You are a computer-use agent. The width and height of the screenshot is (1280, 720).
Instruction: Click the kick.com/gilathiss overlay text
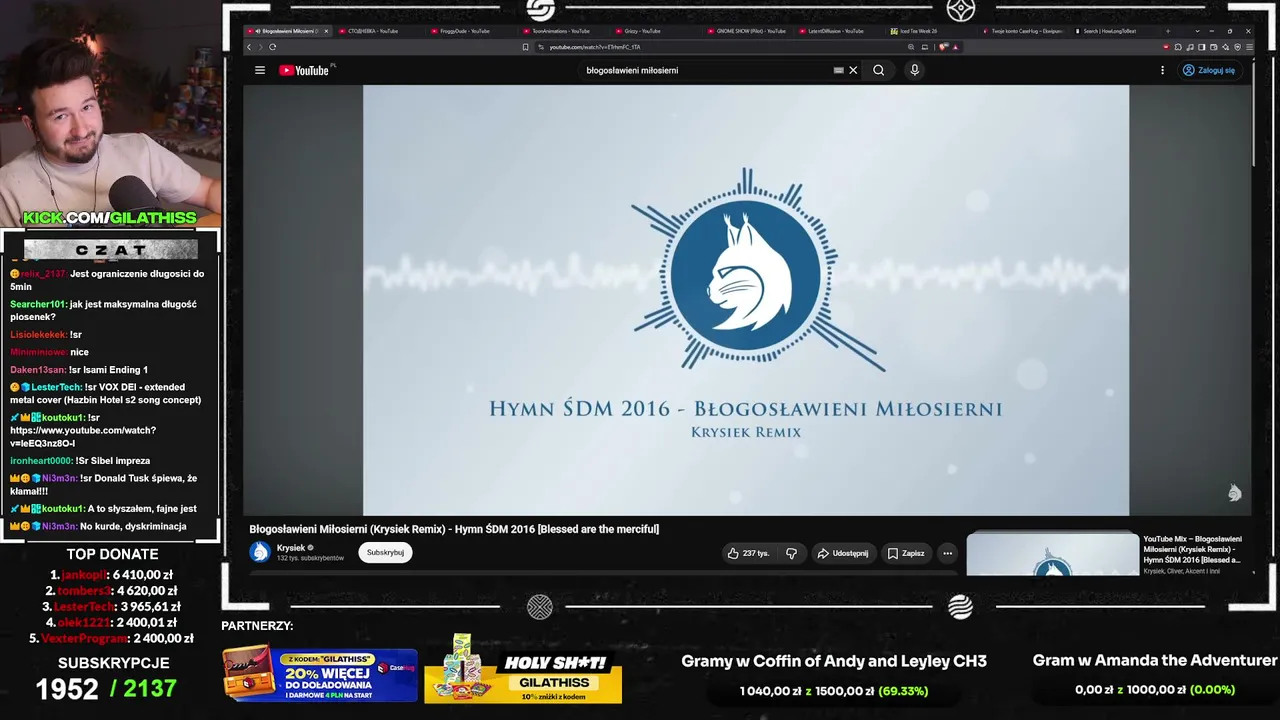[110, 218]
